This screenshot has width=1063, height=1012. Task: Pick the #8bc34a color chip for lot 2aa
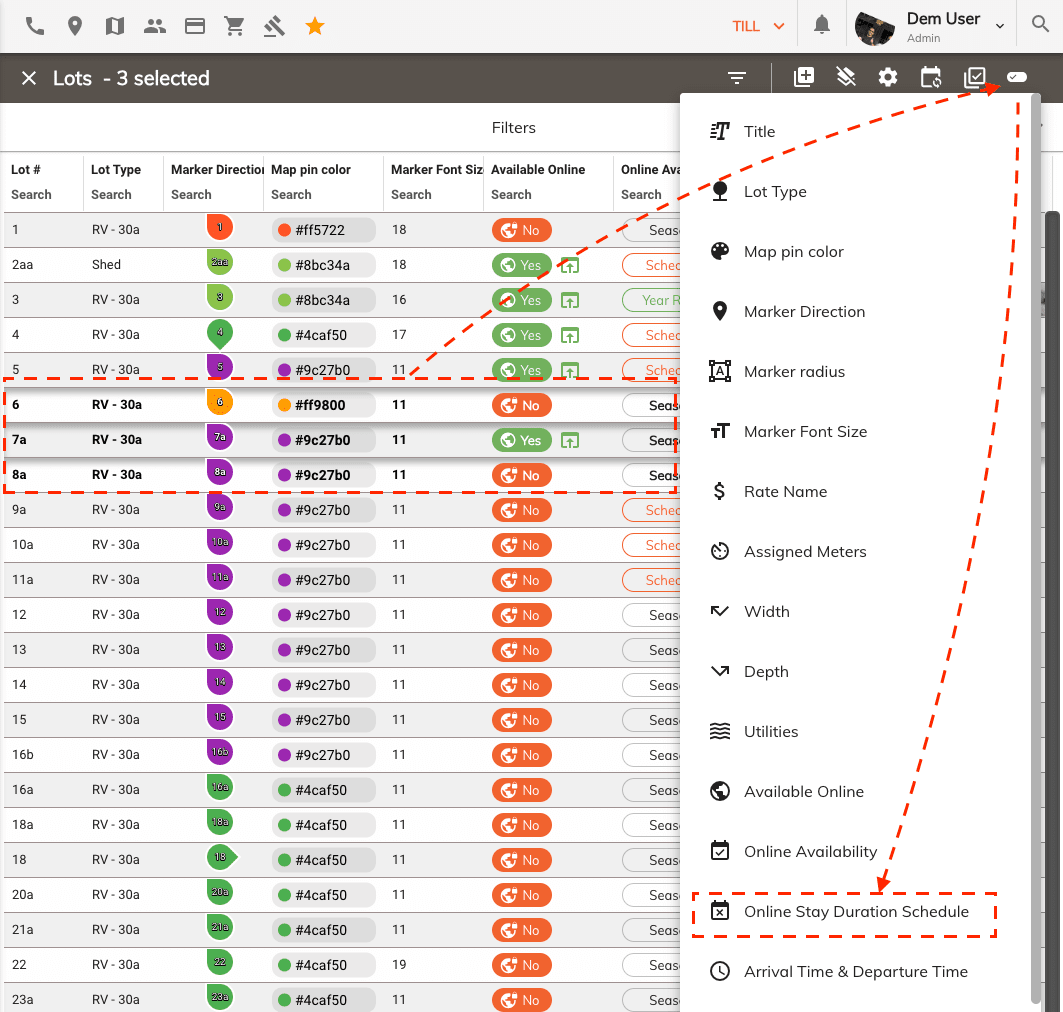[x=324, y=266]
